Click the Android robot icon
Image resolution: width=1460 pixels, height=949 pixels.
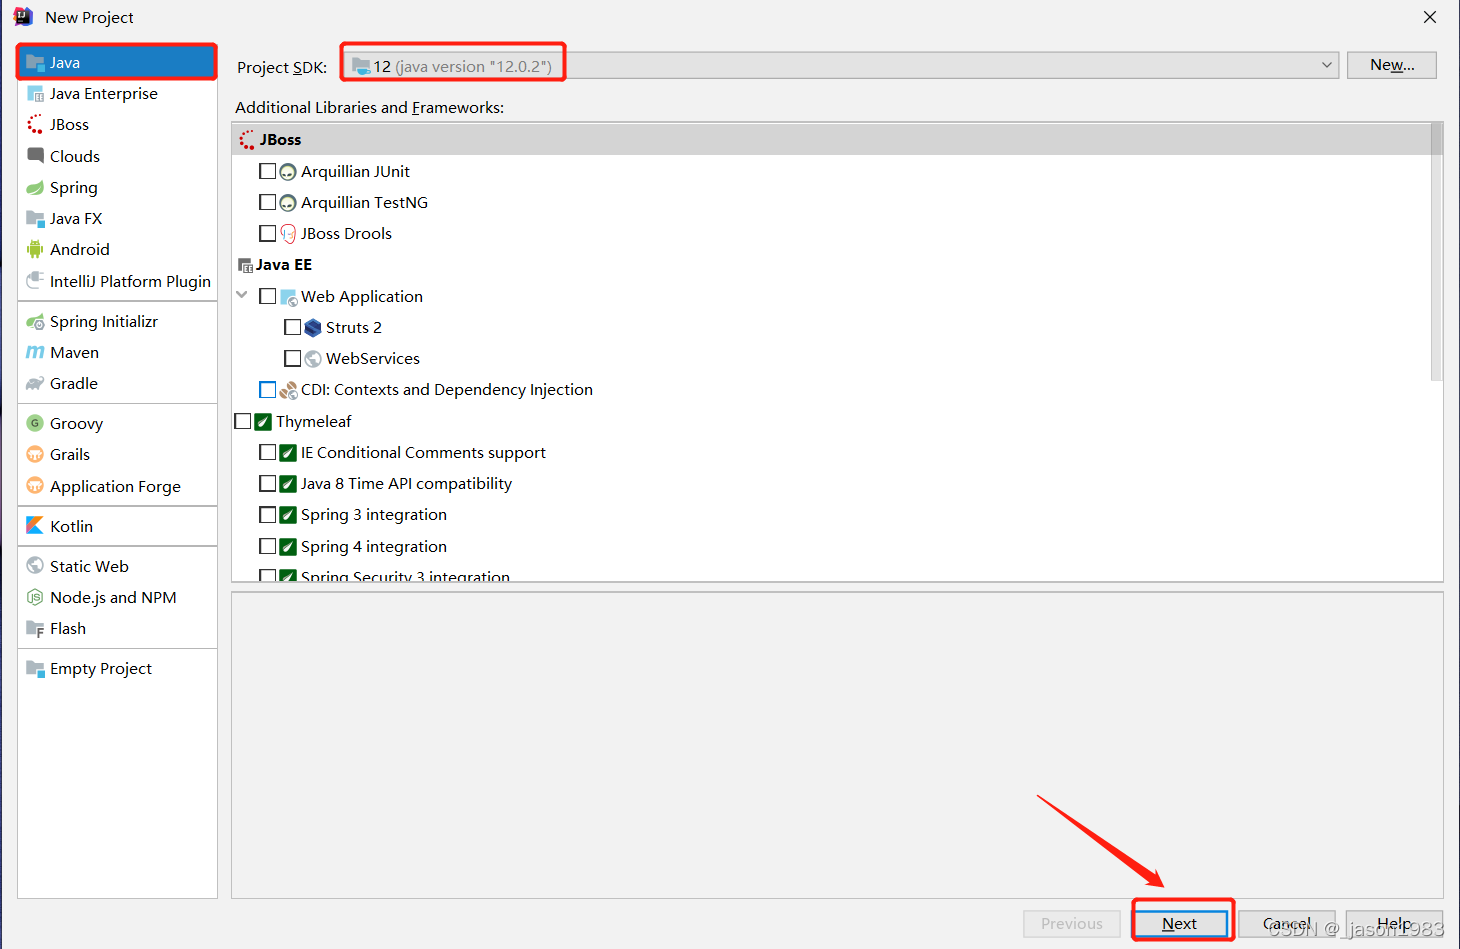(35, 249)
